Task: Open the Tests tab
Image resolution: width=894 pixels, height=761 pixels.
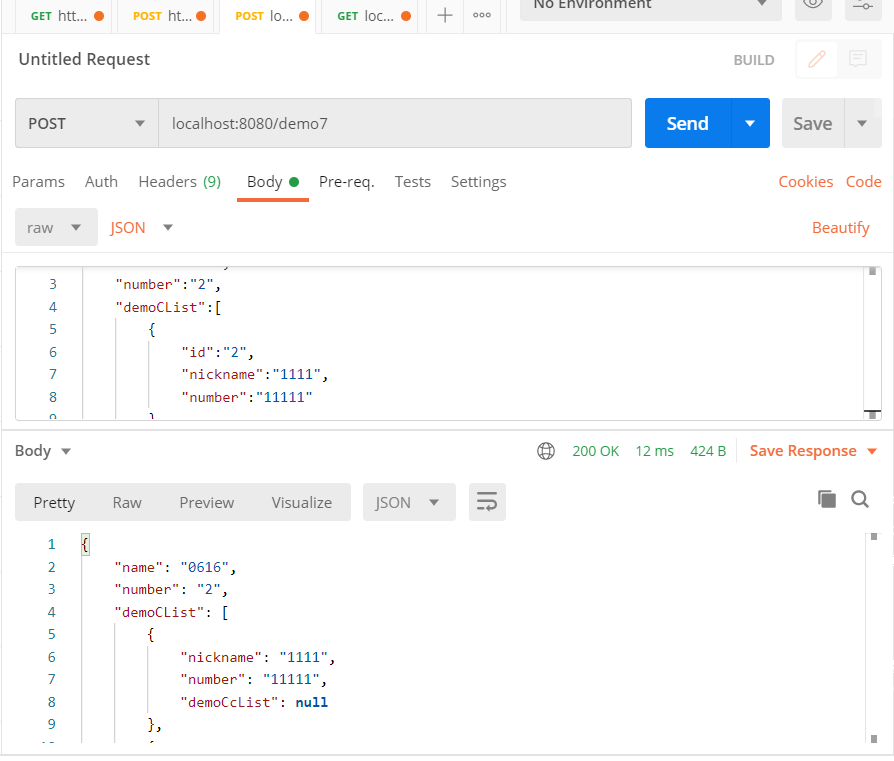Action: 413,181
